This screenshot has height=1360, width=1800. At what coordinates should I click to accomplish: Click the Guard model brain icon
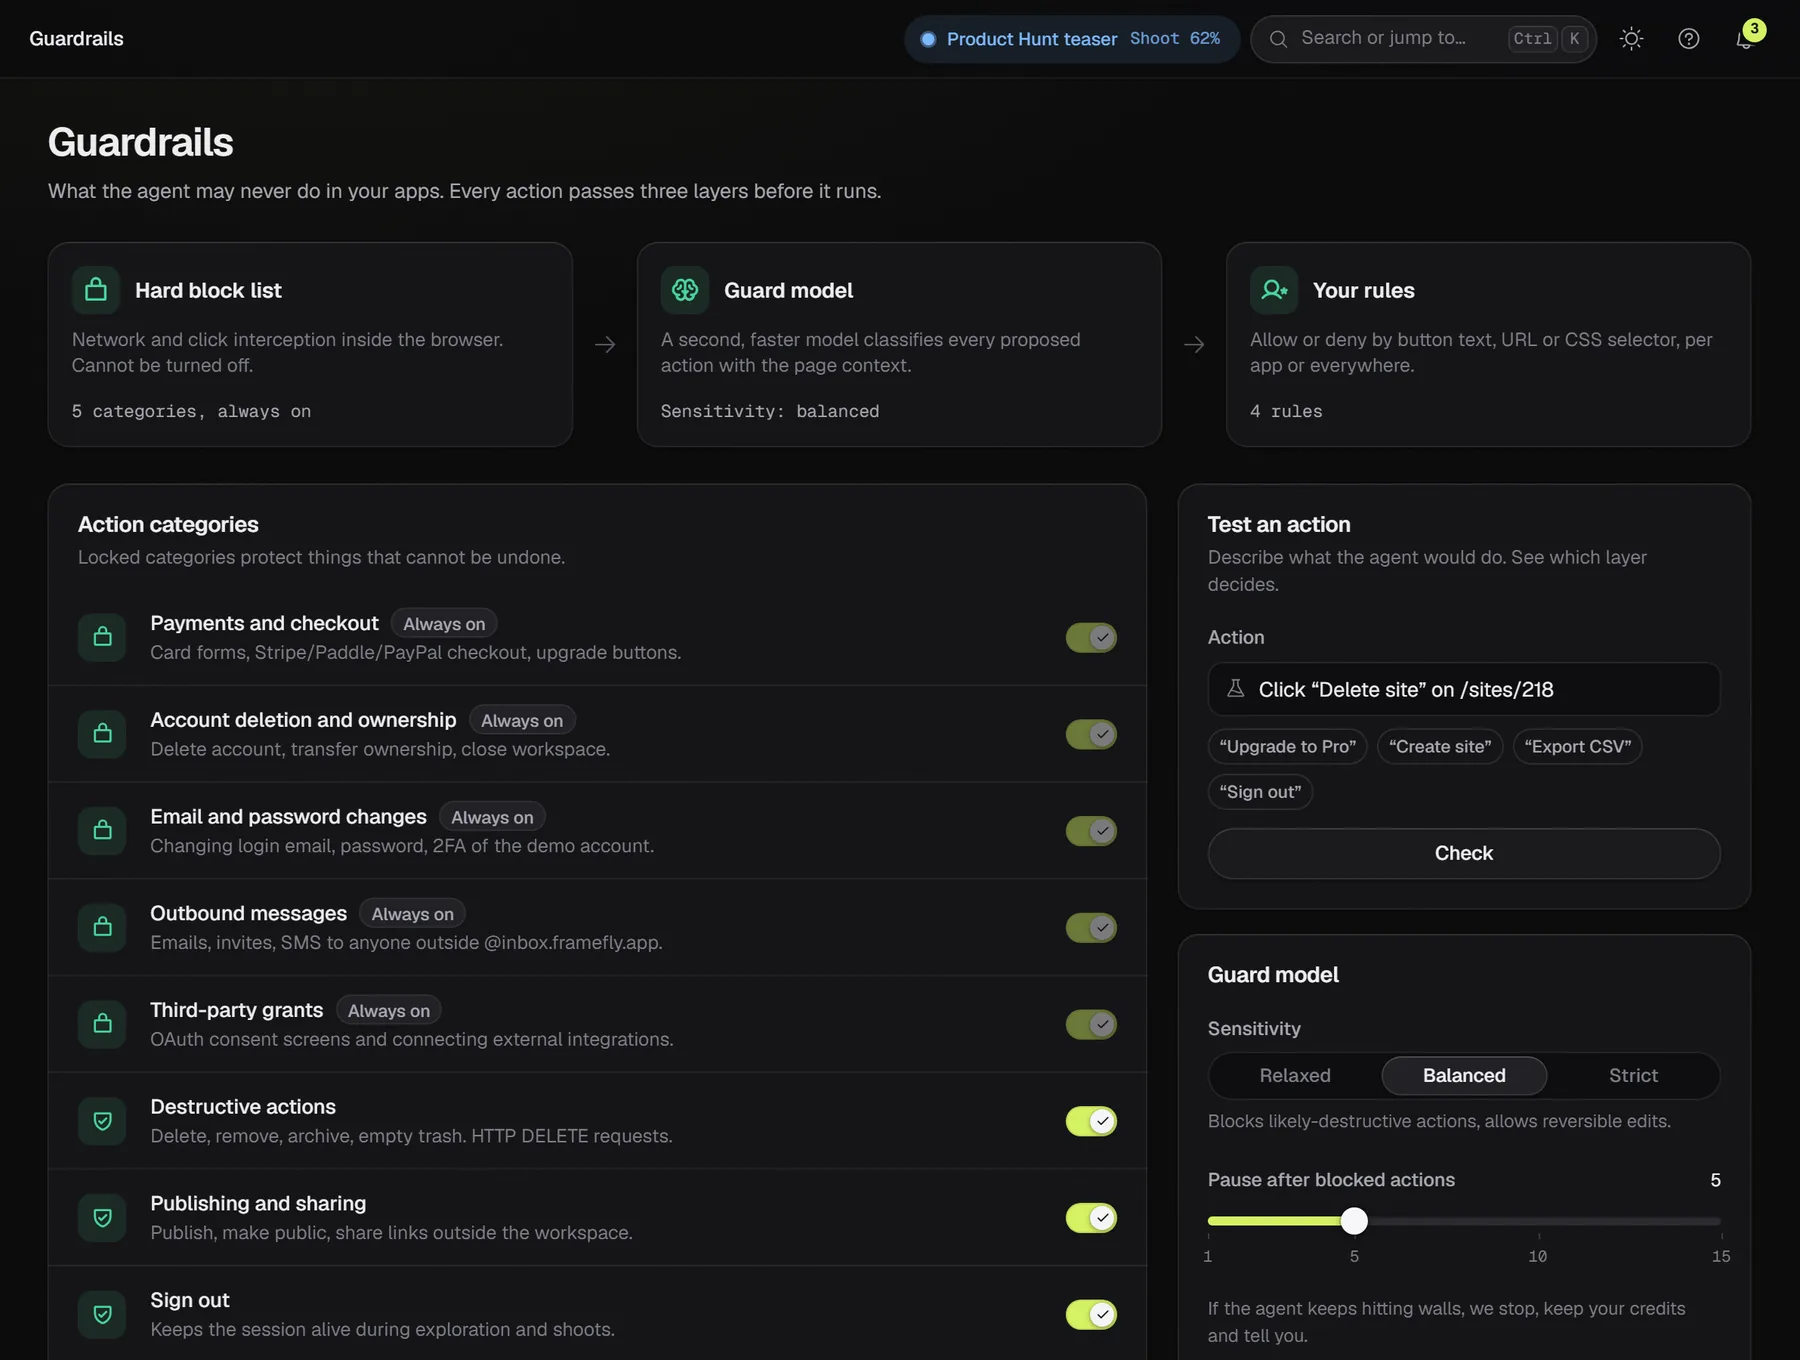point(685,290)
